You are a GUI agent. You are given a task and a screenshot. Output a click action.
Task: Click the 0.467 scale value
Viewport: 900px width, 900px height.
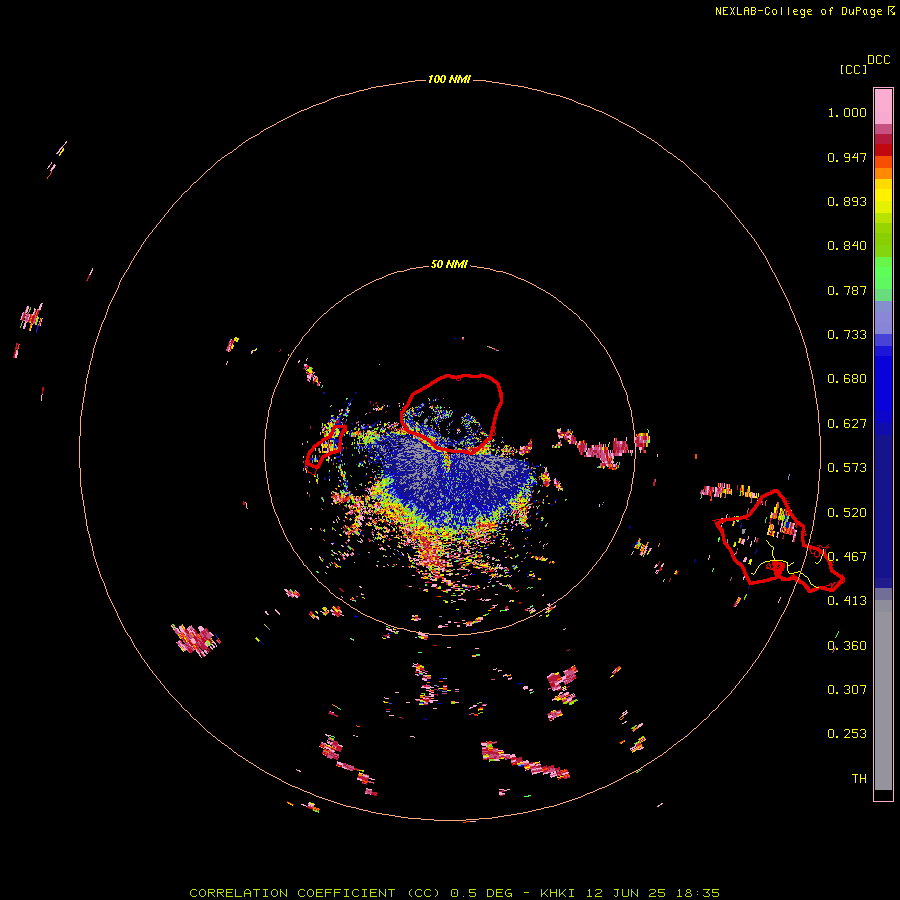click(847, 557)
